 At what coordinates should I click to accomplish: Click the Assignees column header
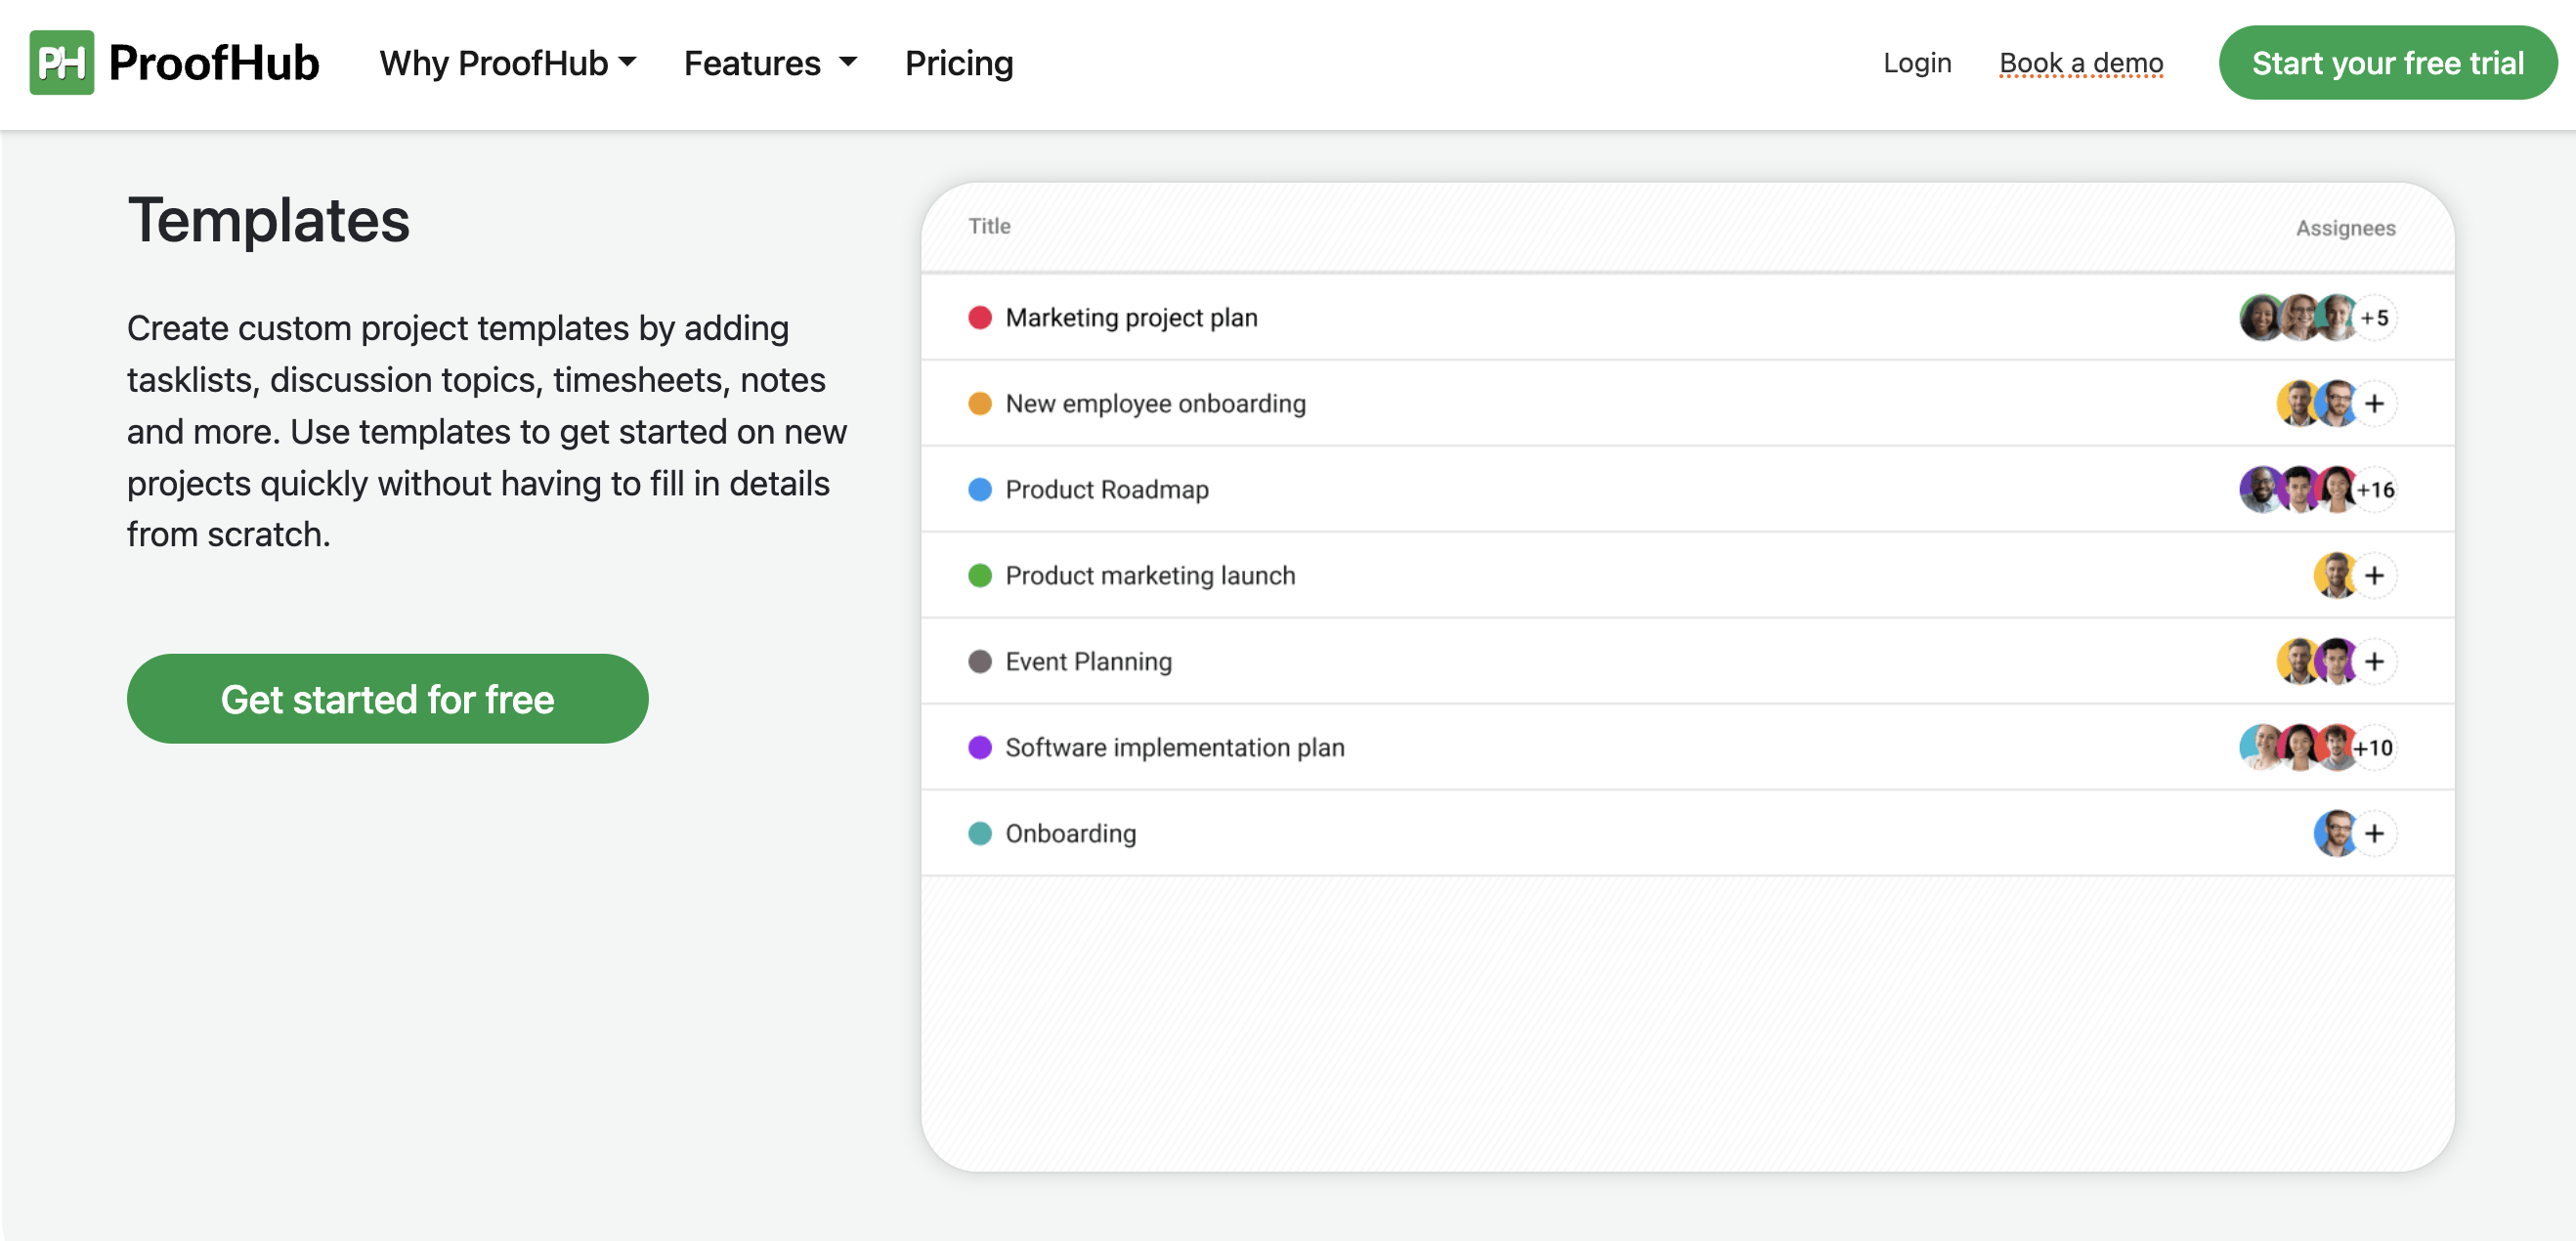[2345, 228]
